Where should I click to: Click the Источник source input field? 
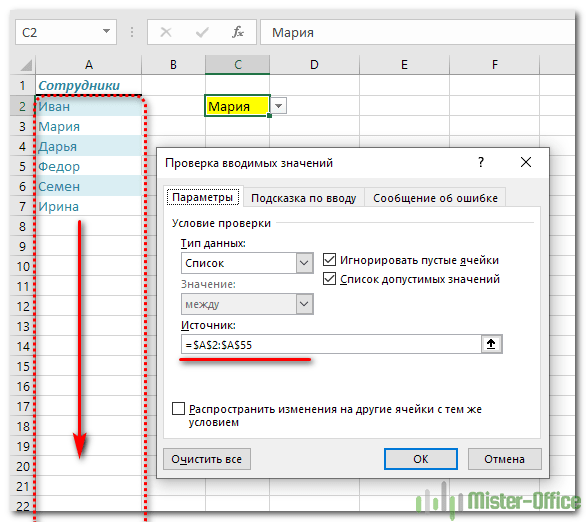(x=331, y=344)
